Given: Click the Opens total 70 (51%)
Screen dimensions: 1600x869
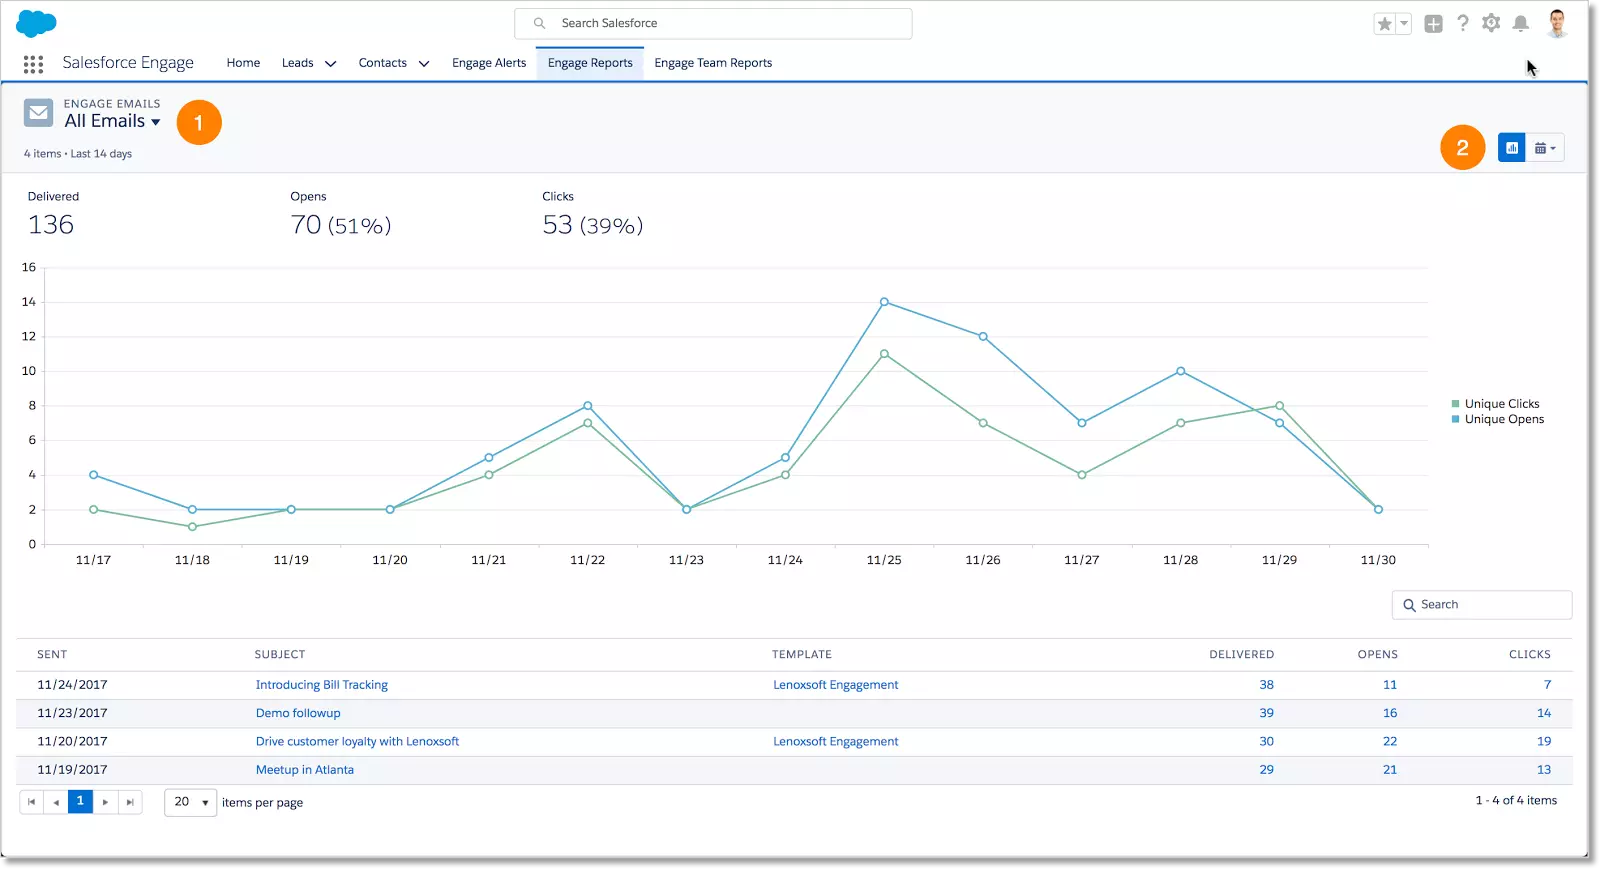Looking at the screenshot, I should tap(341, 225).
